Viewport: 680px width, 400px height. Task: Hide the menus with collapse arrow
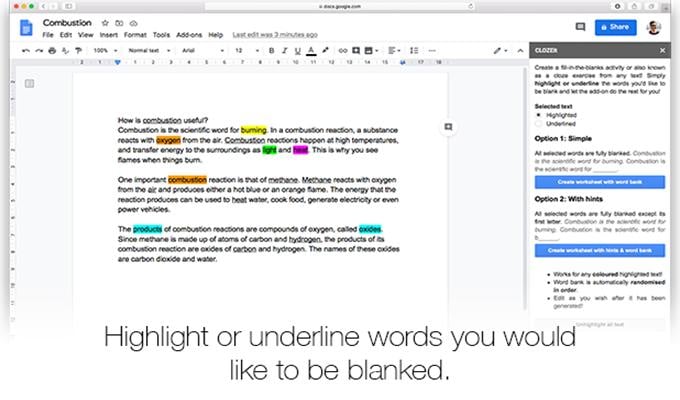tap(520, 51)
